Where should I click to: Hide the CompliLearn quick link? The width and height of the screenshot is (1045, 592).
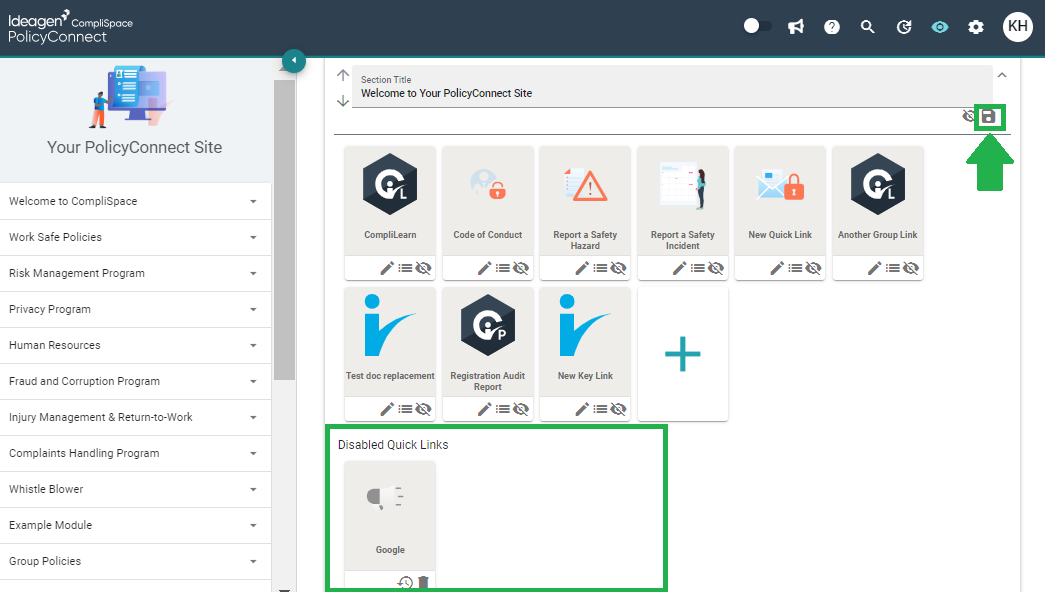(423, 268)
